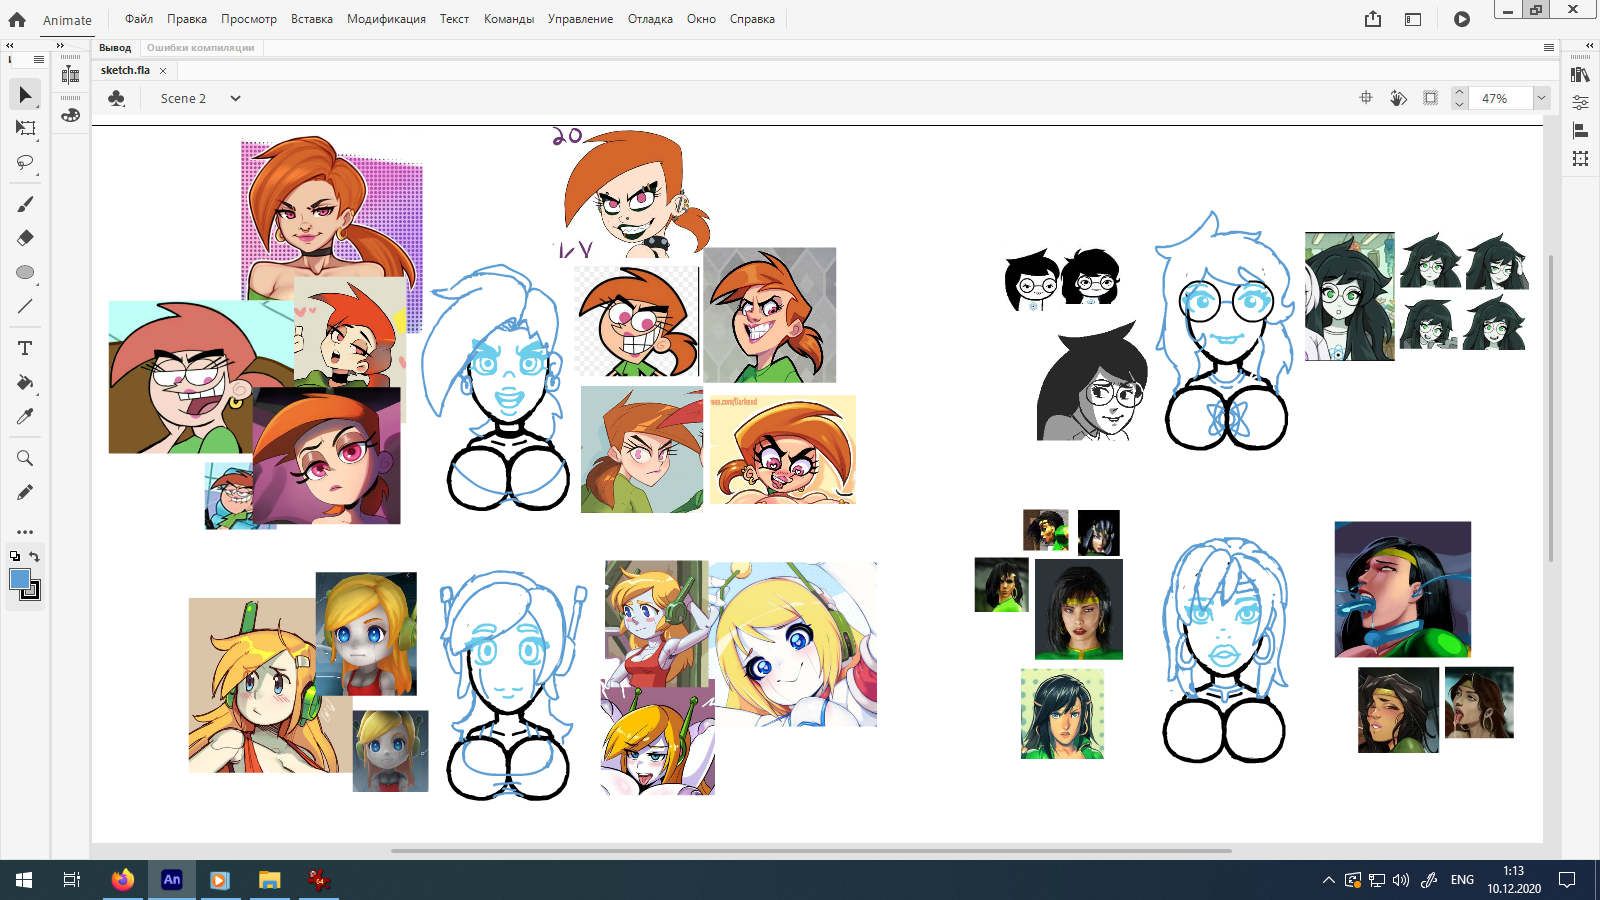The height and width of the screenshot is (900, 1600).
Task: Open the Windows Start menu
Action: click(24, 880)
